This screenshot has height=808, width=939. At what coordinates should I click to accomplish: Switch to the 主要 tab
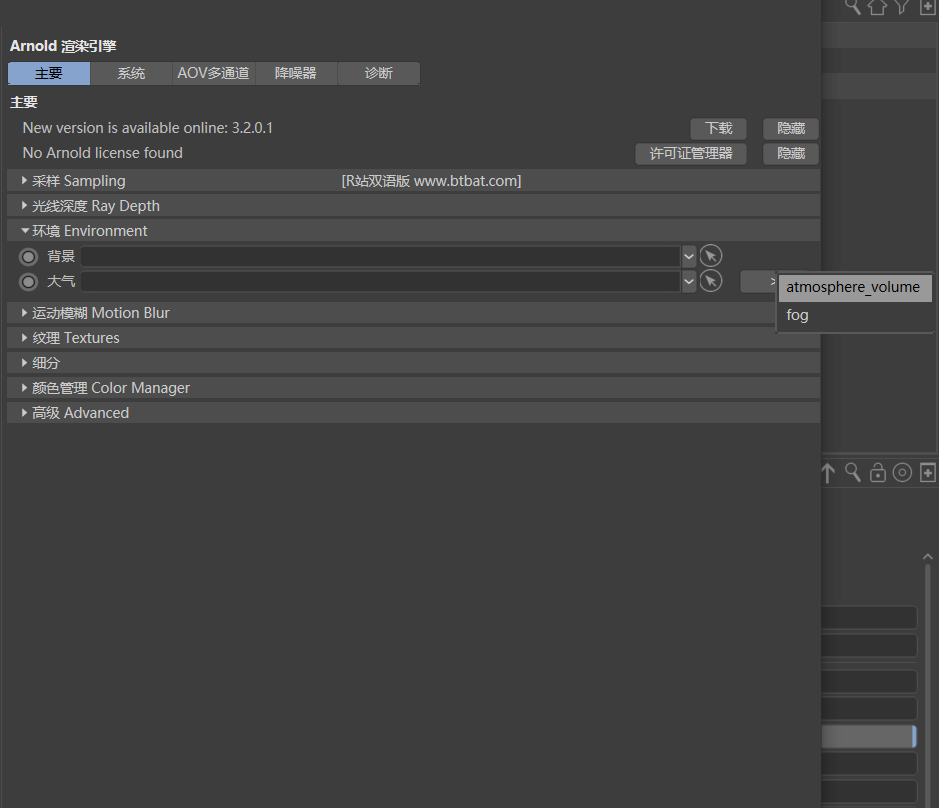click(49, 73)
